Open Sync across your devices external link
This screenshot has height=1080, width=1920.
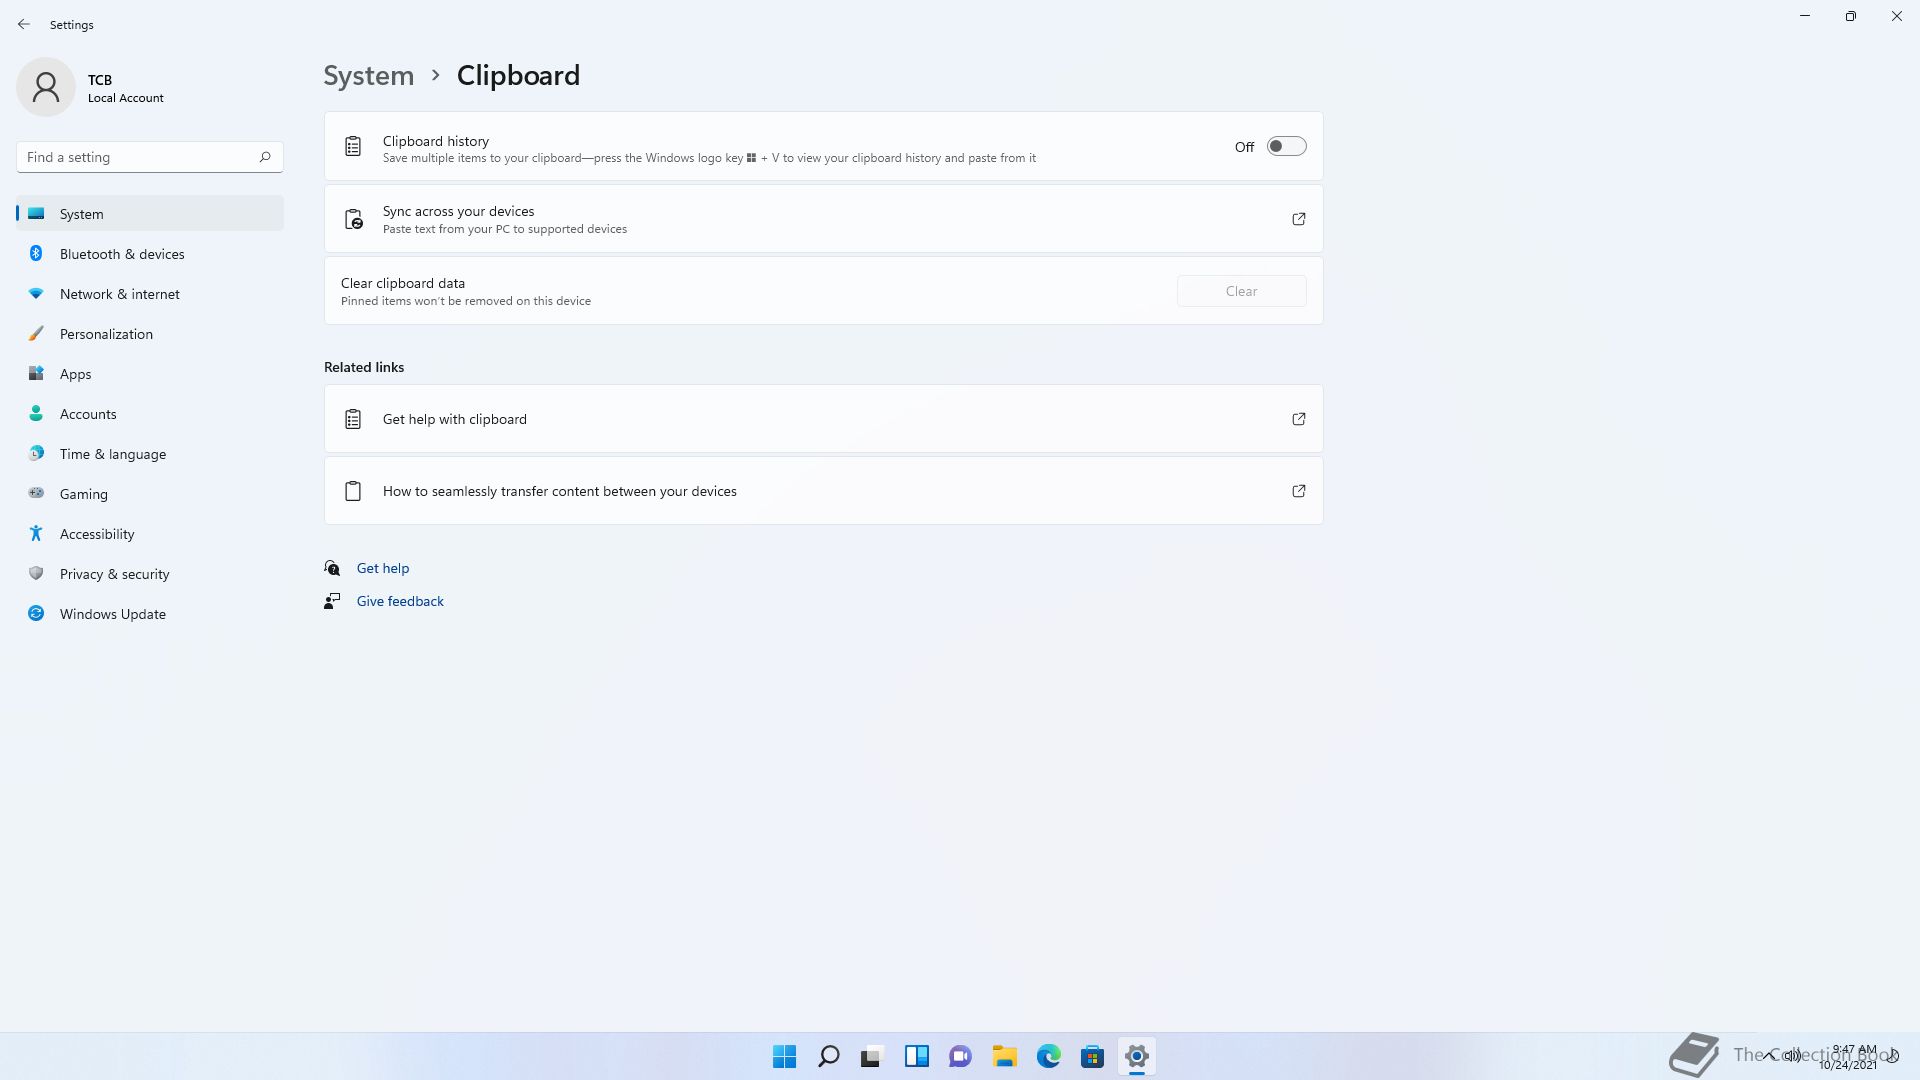pyautogui.click(x=1298, y=219)
